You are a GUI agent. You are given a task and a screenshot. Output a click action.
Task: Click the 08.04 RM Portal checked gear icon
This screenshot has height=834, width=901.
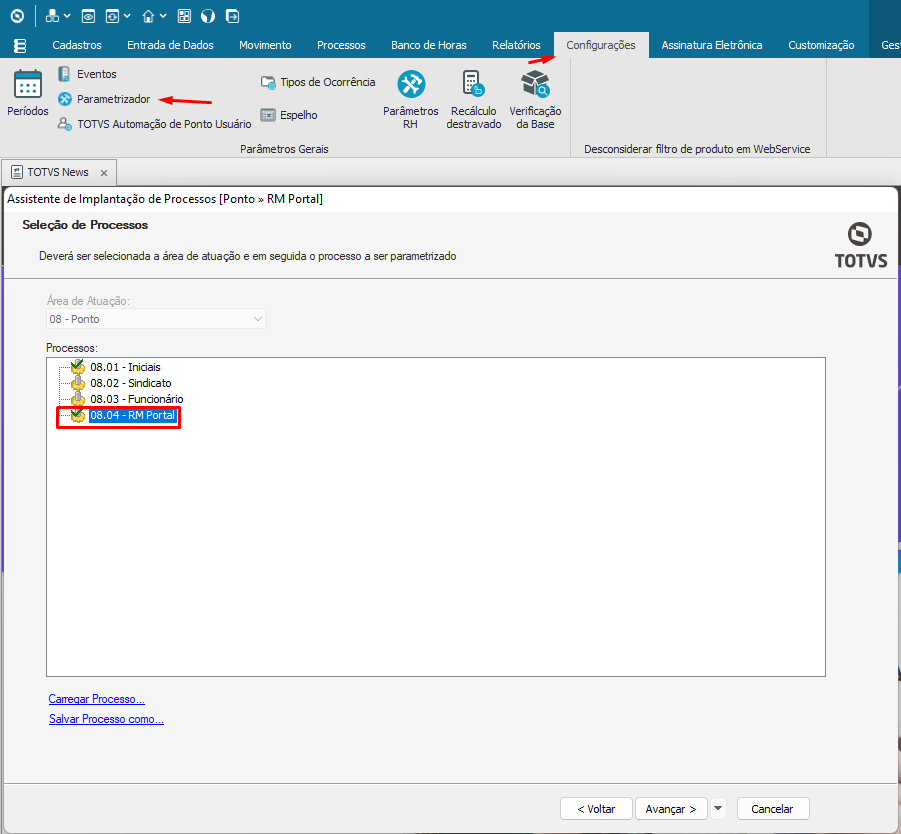78,415
